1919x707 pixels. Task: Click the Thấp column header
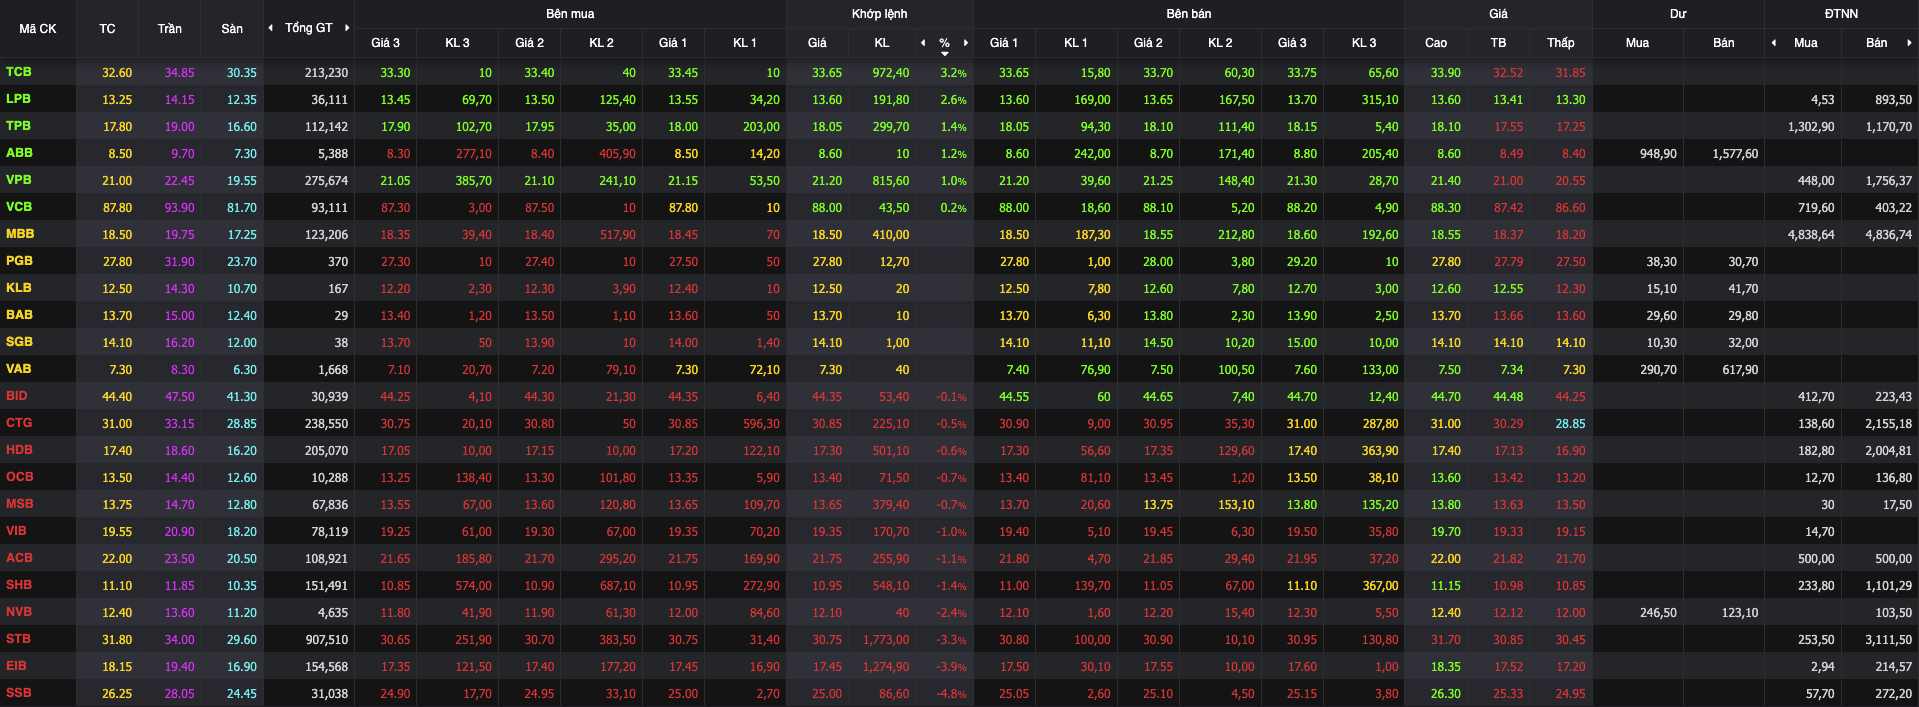pos(1561,43)
